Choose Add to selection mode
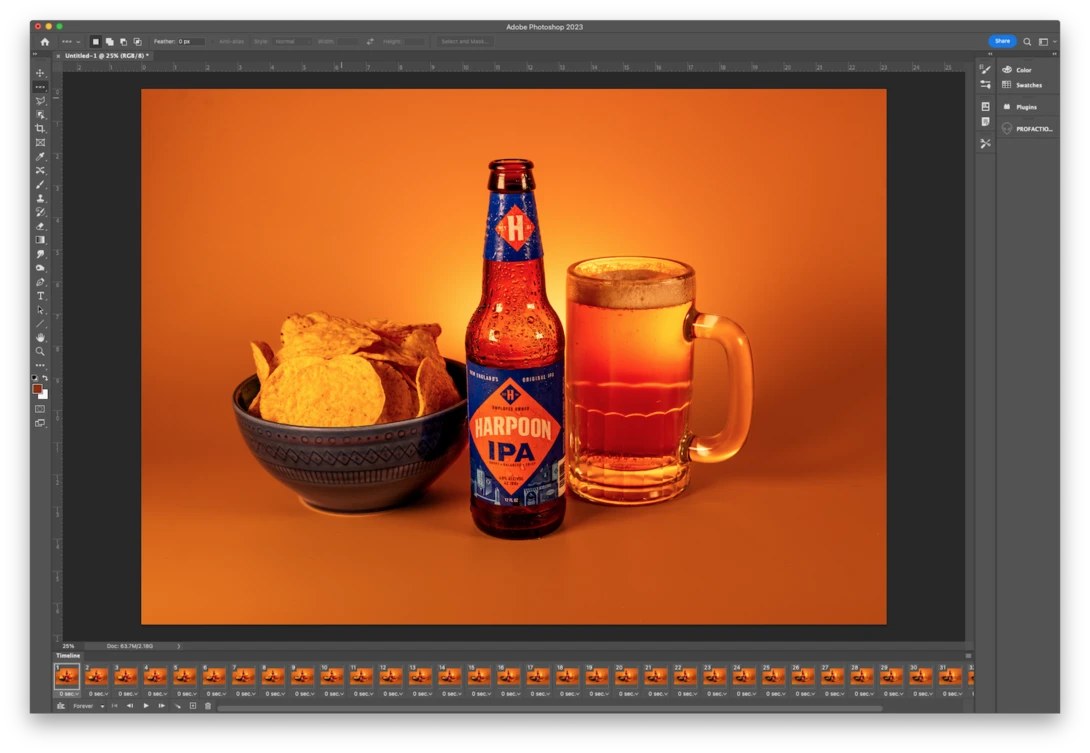This screenshot has width=1090, height=753. pos(110,42)
